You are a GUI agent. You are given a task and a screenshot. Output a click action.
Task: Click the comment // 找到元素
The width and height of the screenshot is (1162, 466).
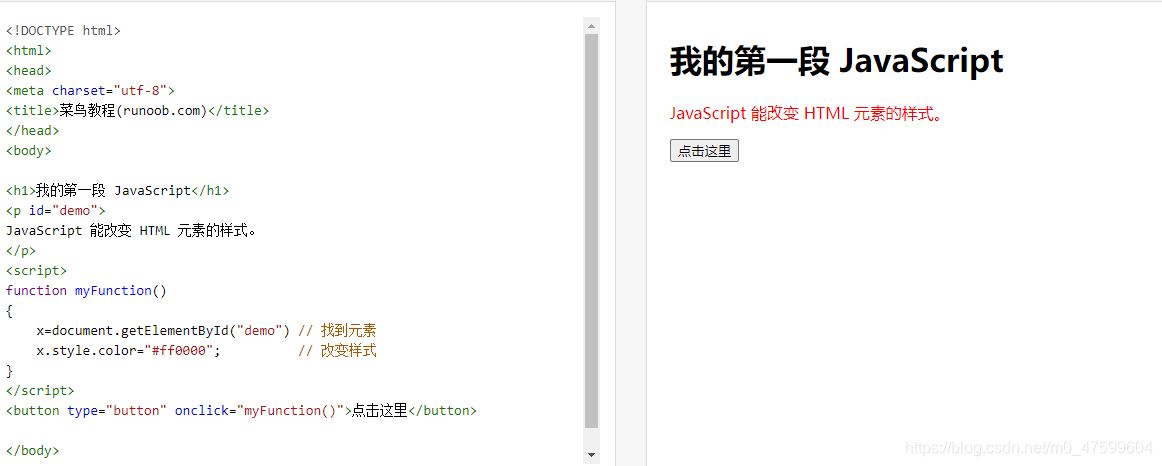coord(337,331)
